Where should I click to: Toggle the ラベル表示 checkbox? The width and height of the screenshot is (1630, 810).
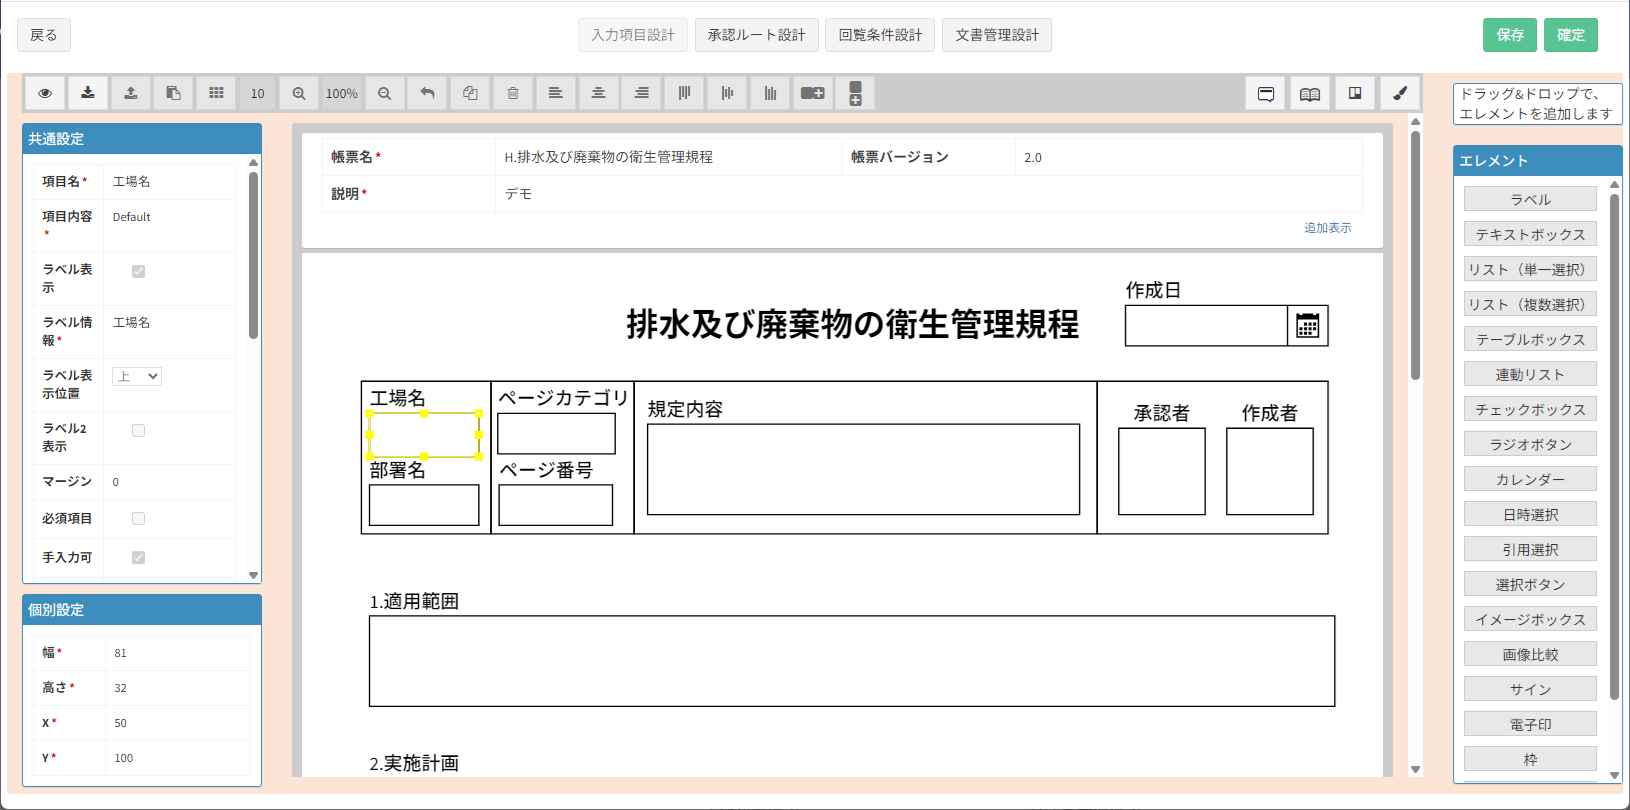[x=139, y=271]
